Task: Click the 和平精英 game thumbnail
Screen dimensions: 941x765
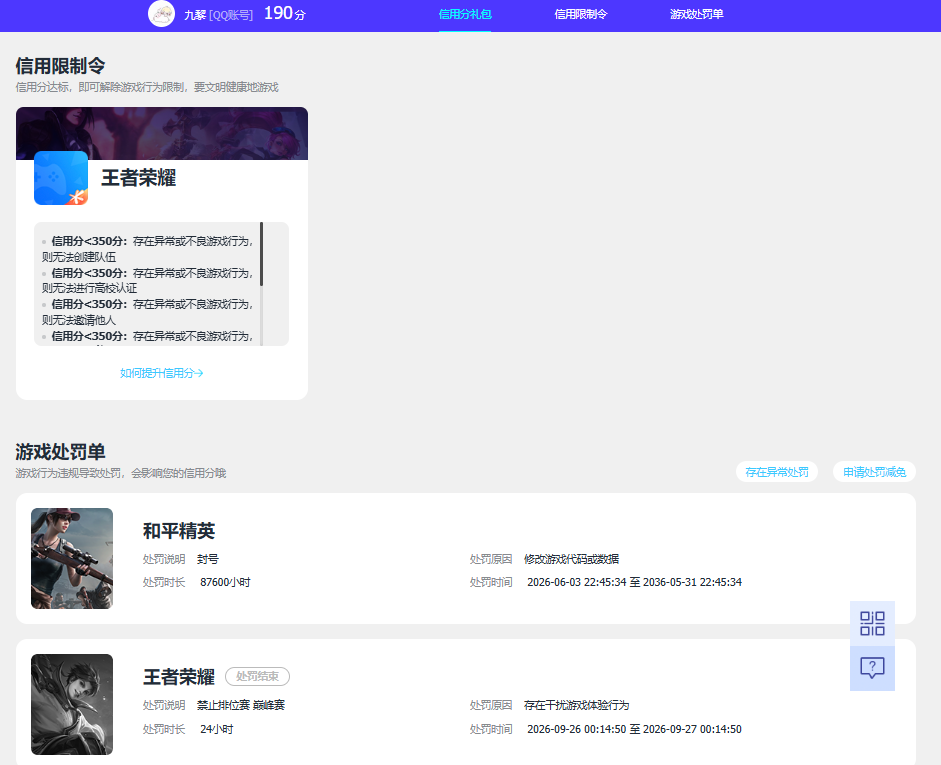Action: tap(72, 558)
